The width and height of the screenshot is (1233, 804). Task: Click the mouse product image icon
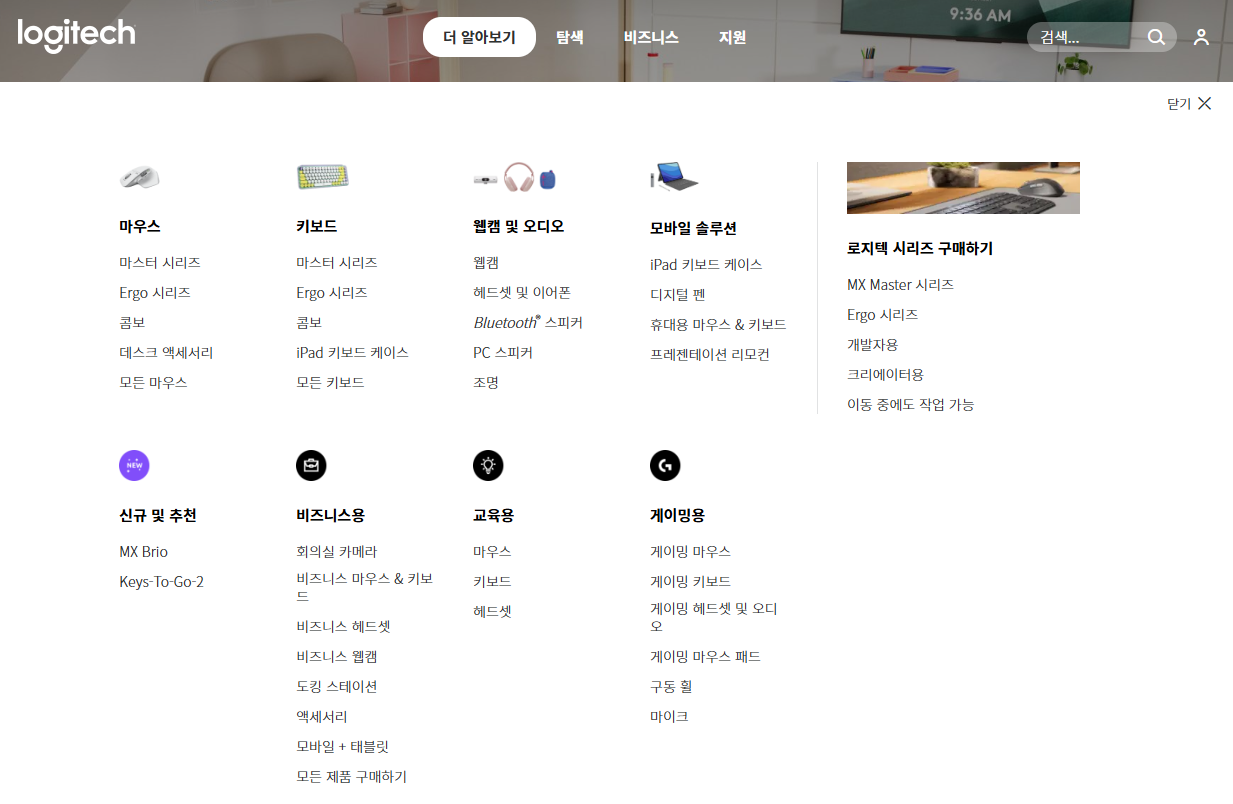pyautogui.click(x=139, y=177)
